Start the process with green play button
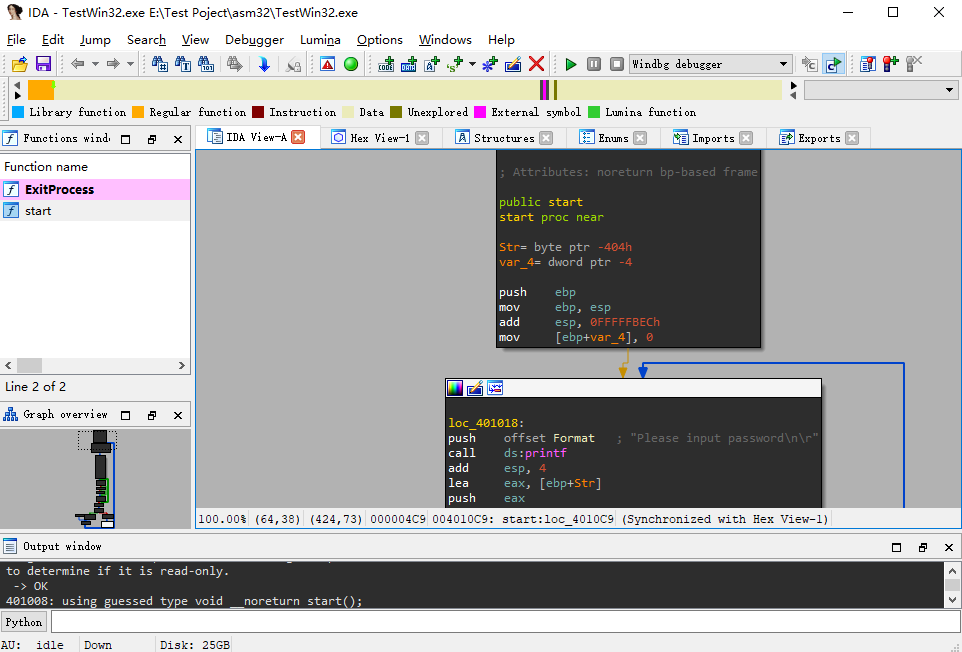The width and height of the screenshot is (962, 652). [571, 64]
